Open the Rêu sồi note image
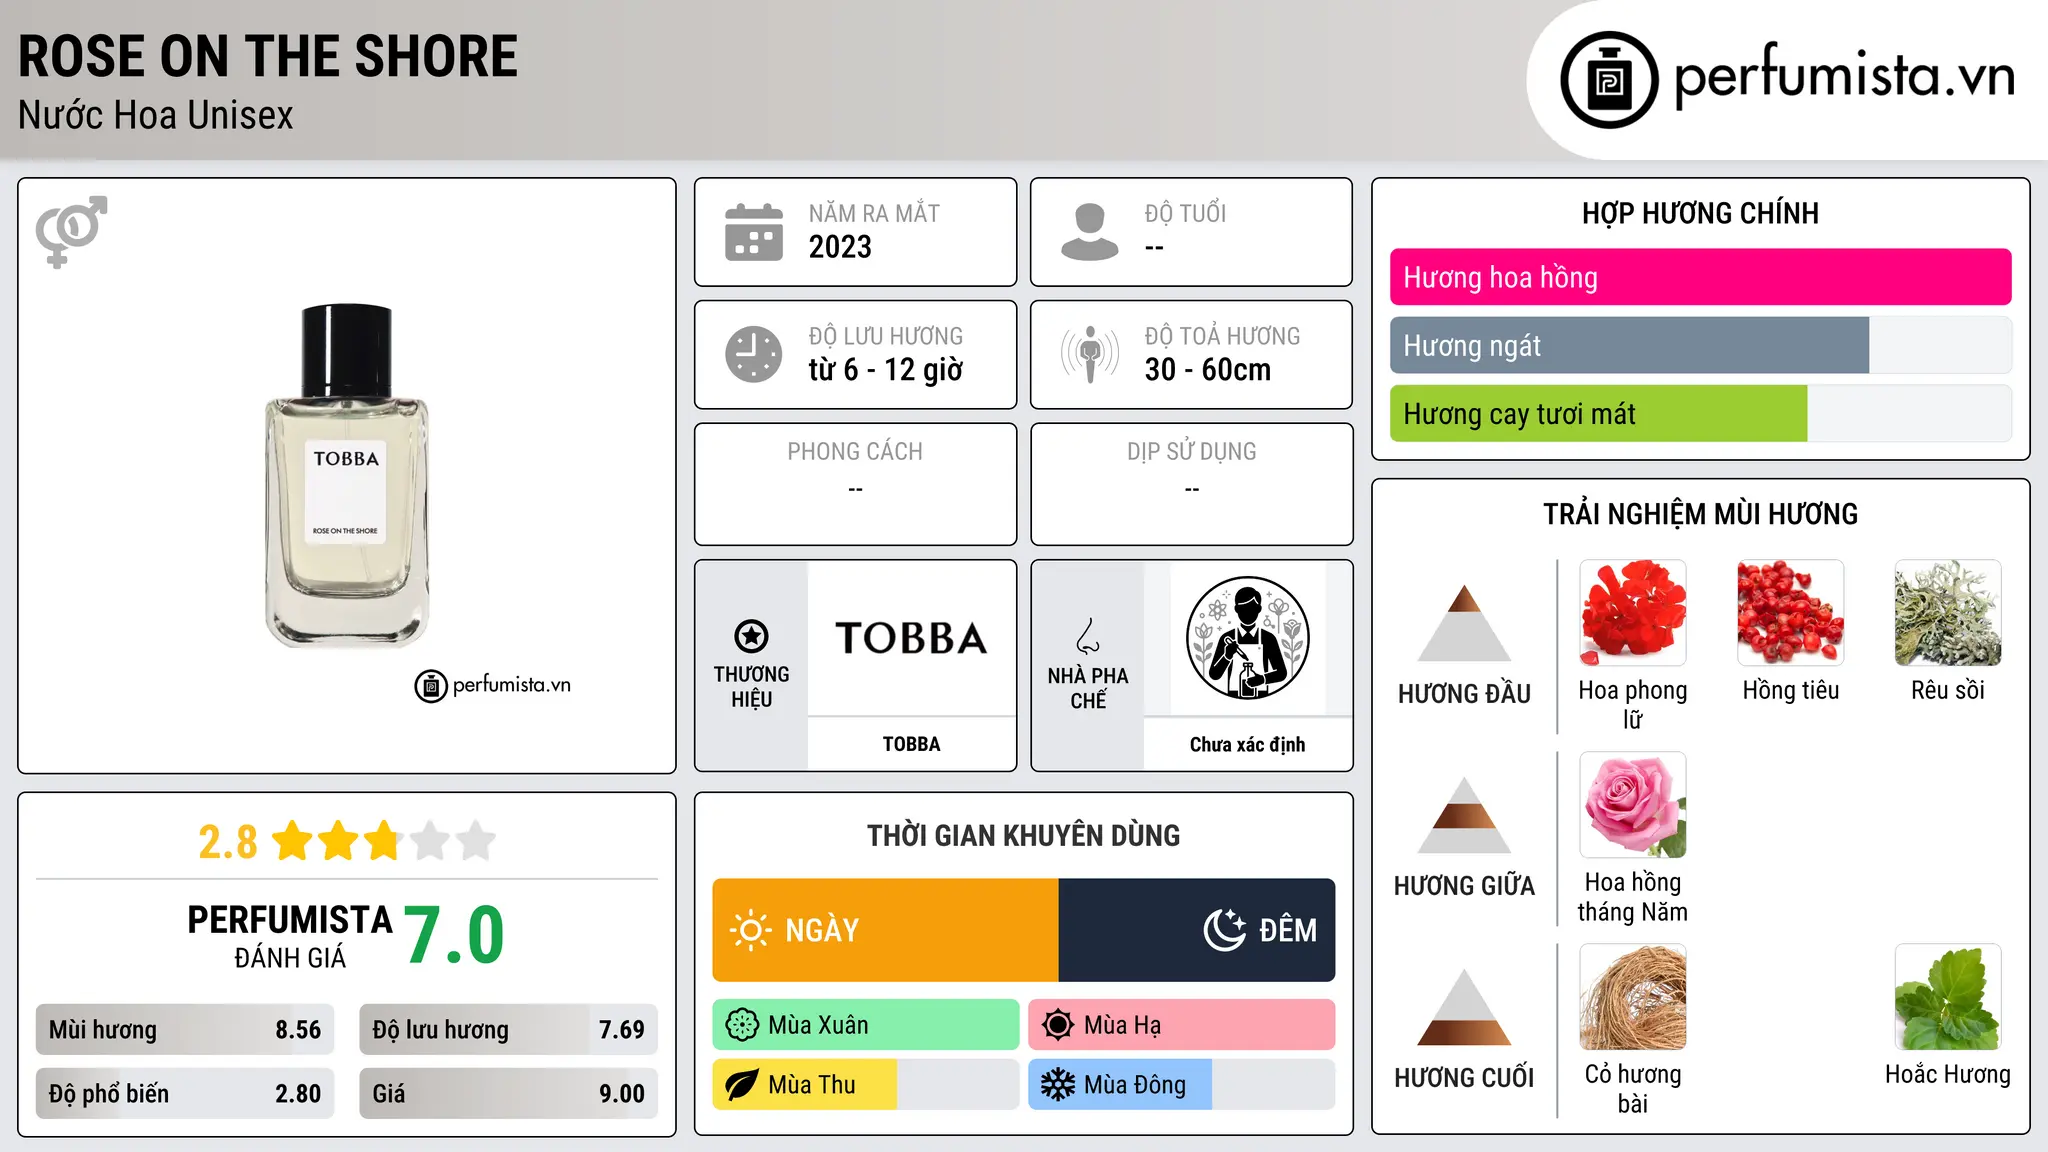2048x1152 pixels. (1948, 613)
